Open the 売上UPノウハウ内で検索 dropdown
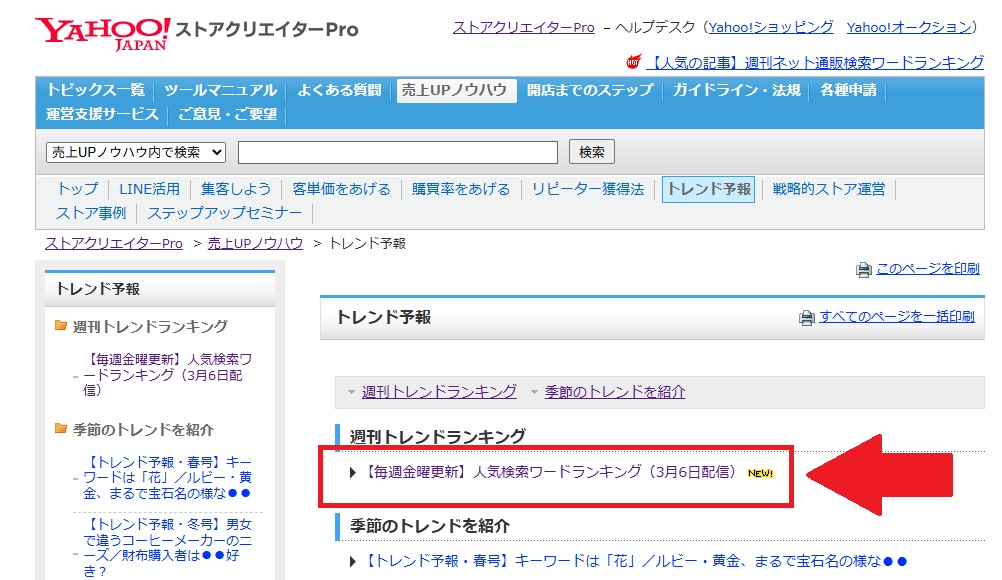Screen dimensions: 1002x580 click(x=137, y=152)
